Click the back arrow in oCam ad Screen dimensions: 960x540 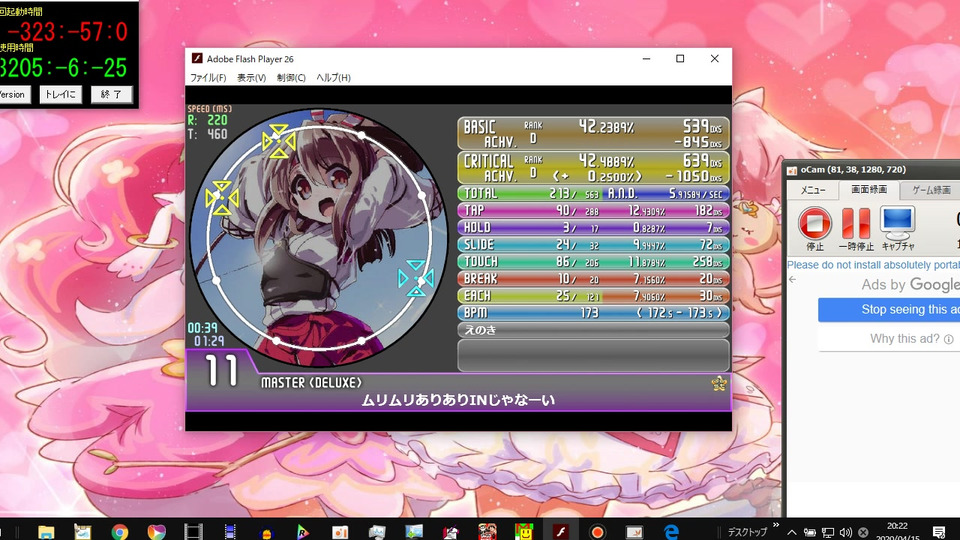coord(793,280)
